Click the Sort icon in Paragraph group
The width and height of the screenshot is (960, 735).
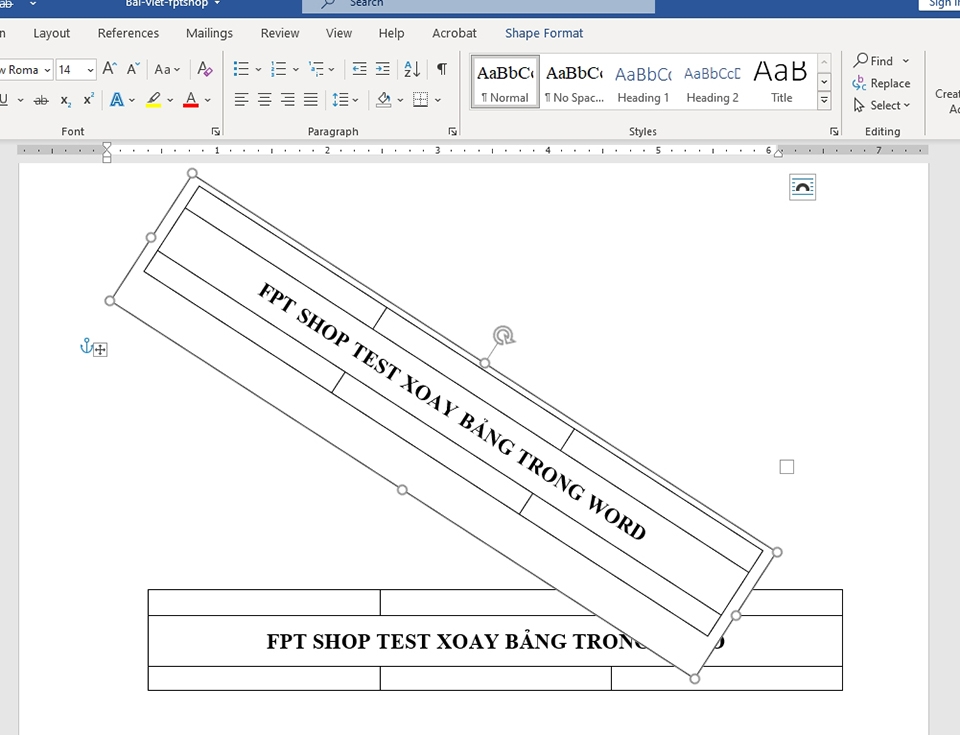coord(410,70)
